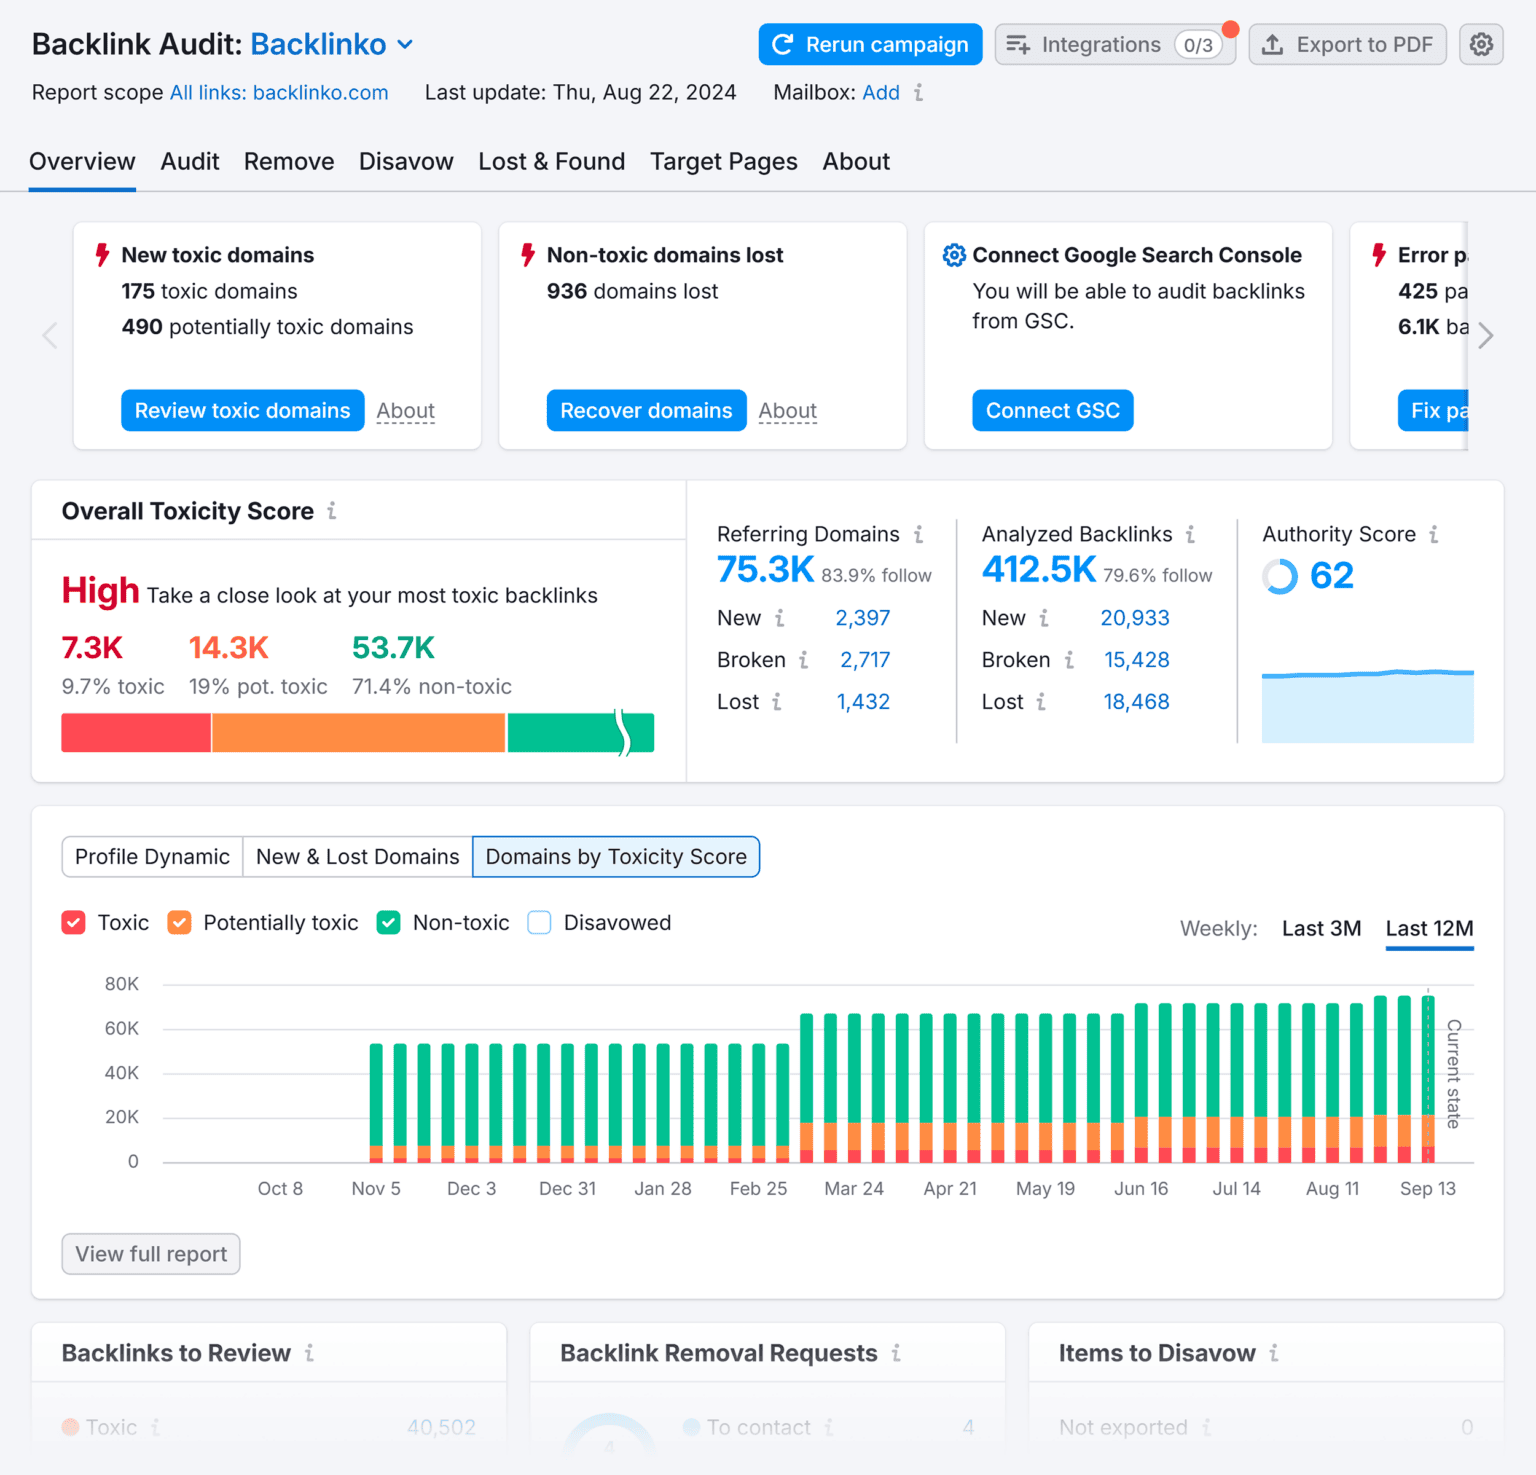
Task: Click the Review toxic domains button
Action: 242,410
